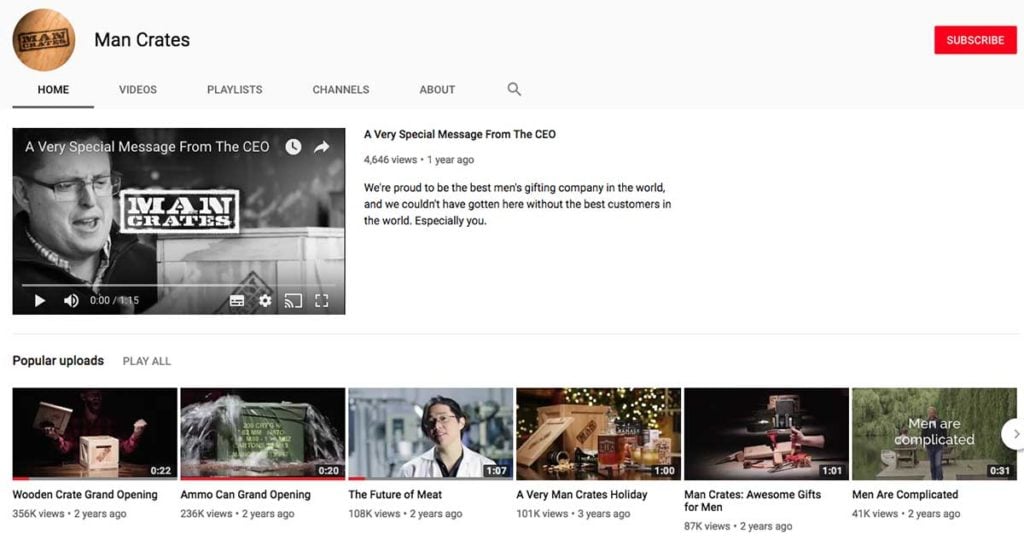Click the video progress bar
This screenshot has width=1024, height=540.
pos(178,285)
